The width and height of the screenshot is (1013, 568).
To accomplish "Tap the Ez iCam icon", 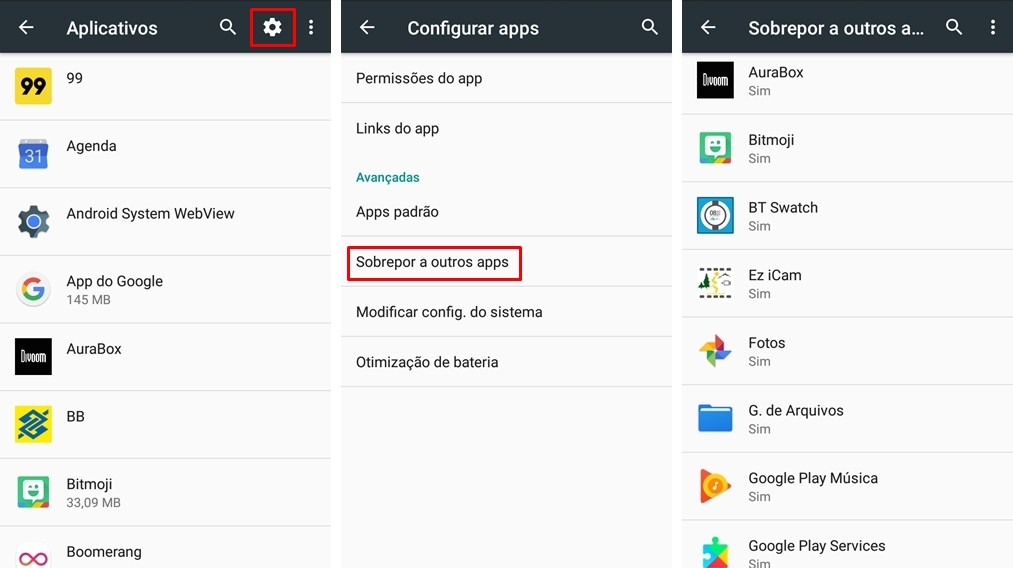I will click(715, 283).
